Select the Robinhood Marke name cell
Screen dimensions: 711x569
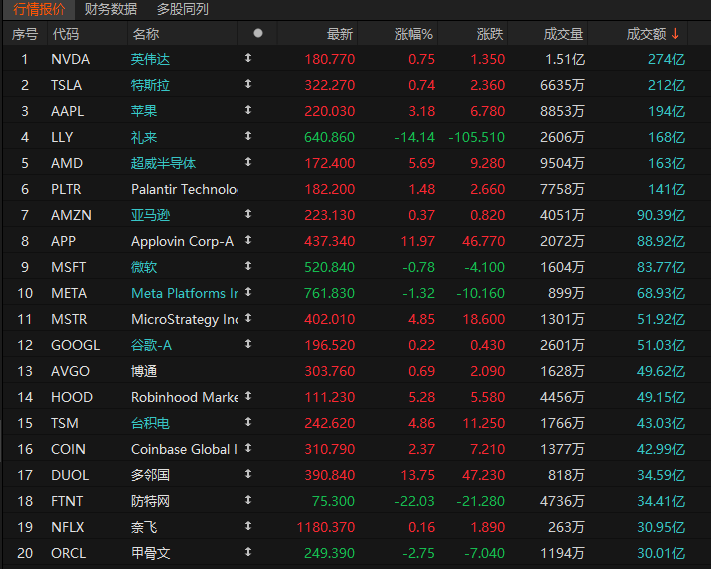pos(185,397)
